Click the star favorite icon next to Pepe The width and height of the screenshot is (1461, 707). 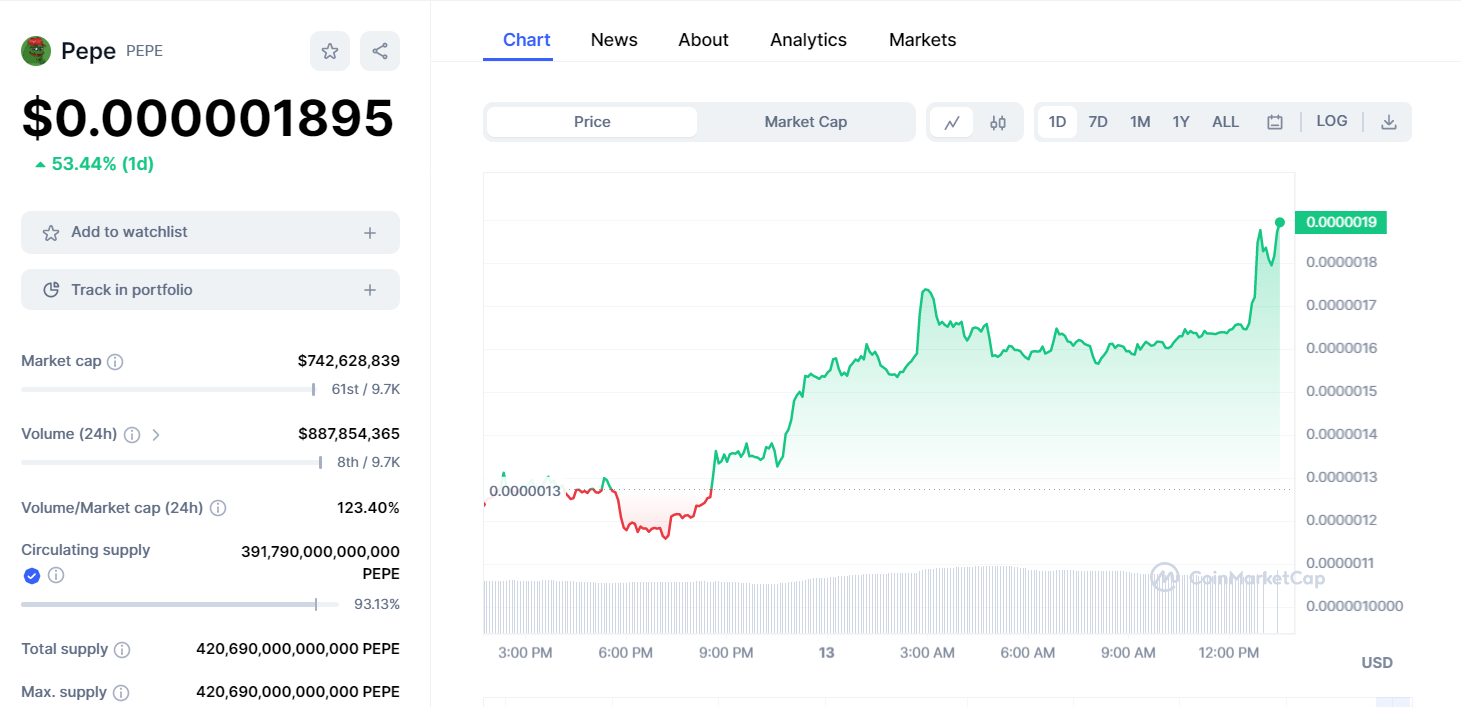click(x=330, y=51)
